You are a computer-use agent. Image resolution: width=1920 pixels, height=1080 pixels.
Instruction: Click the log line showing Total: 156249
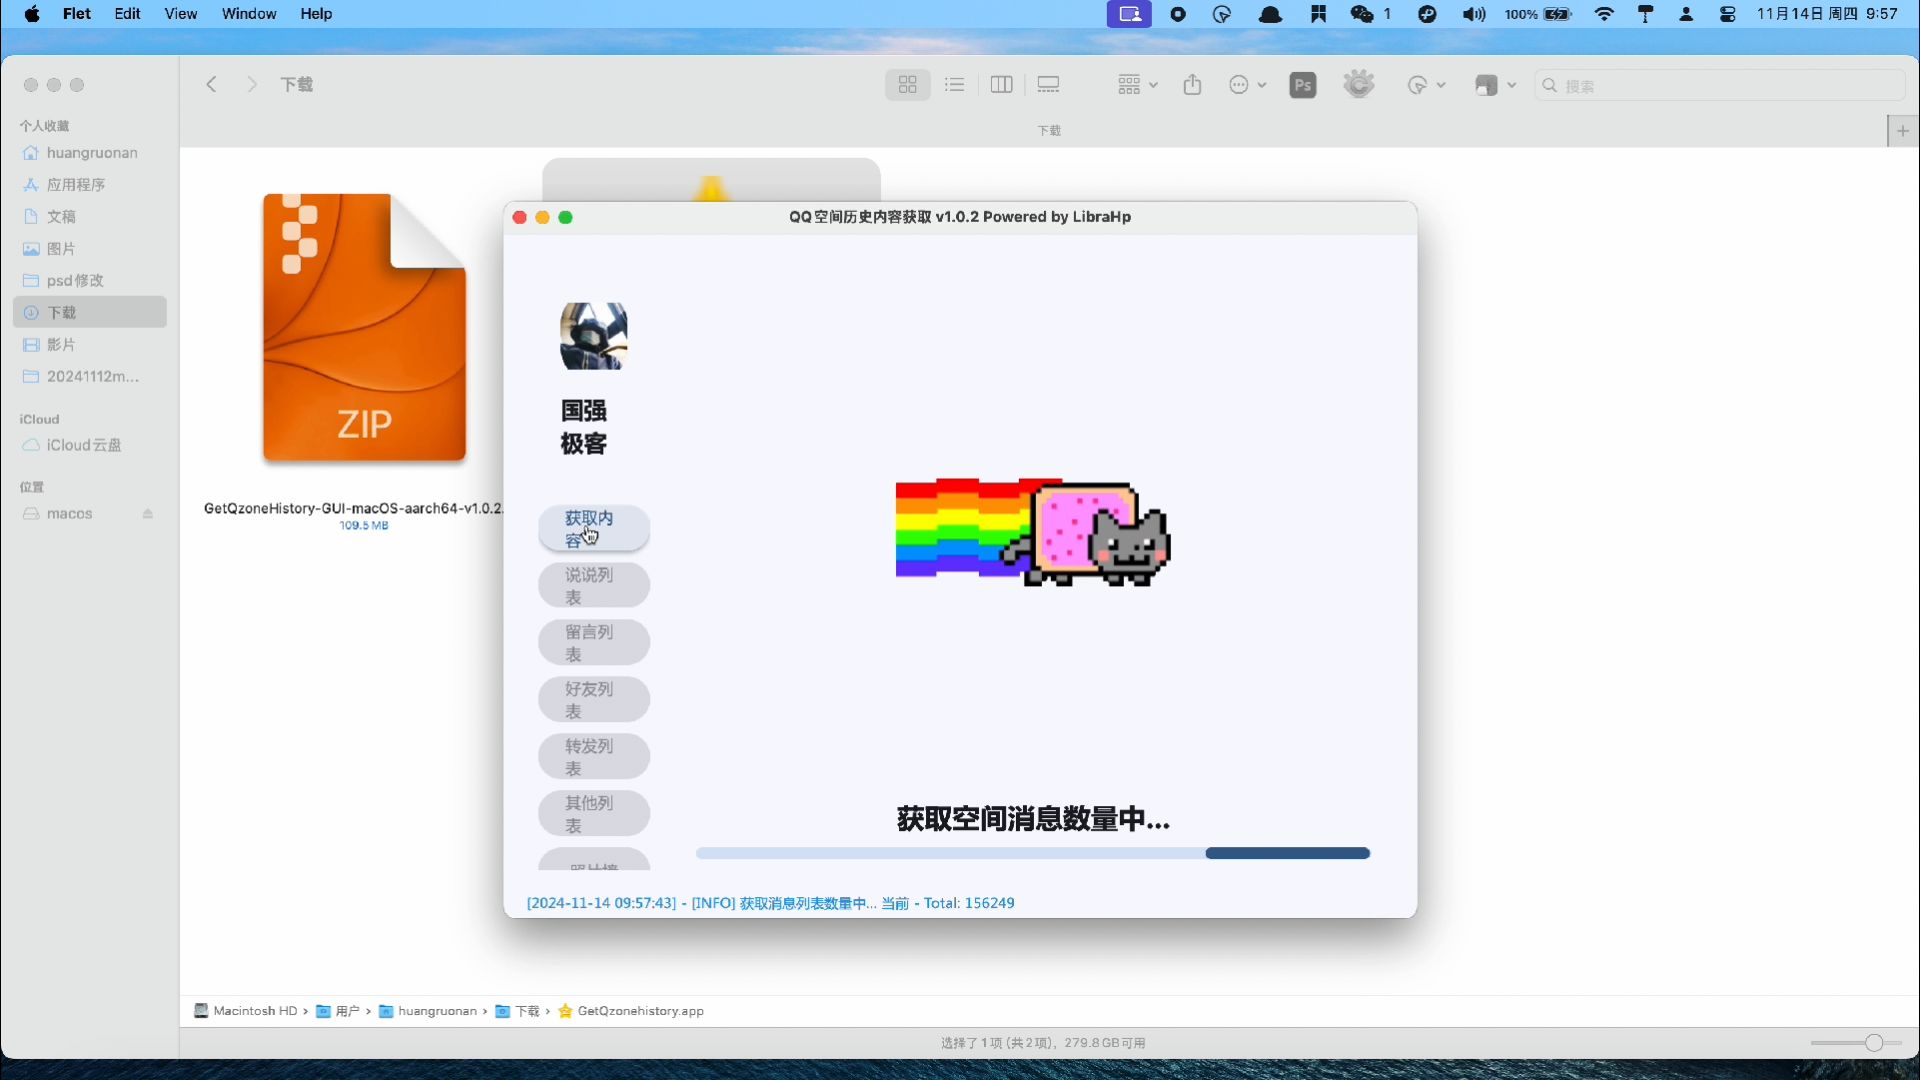[x=770, y=903]
